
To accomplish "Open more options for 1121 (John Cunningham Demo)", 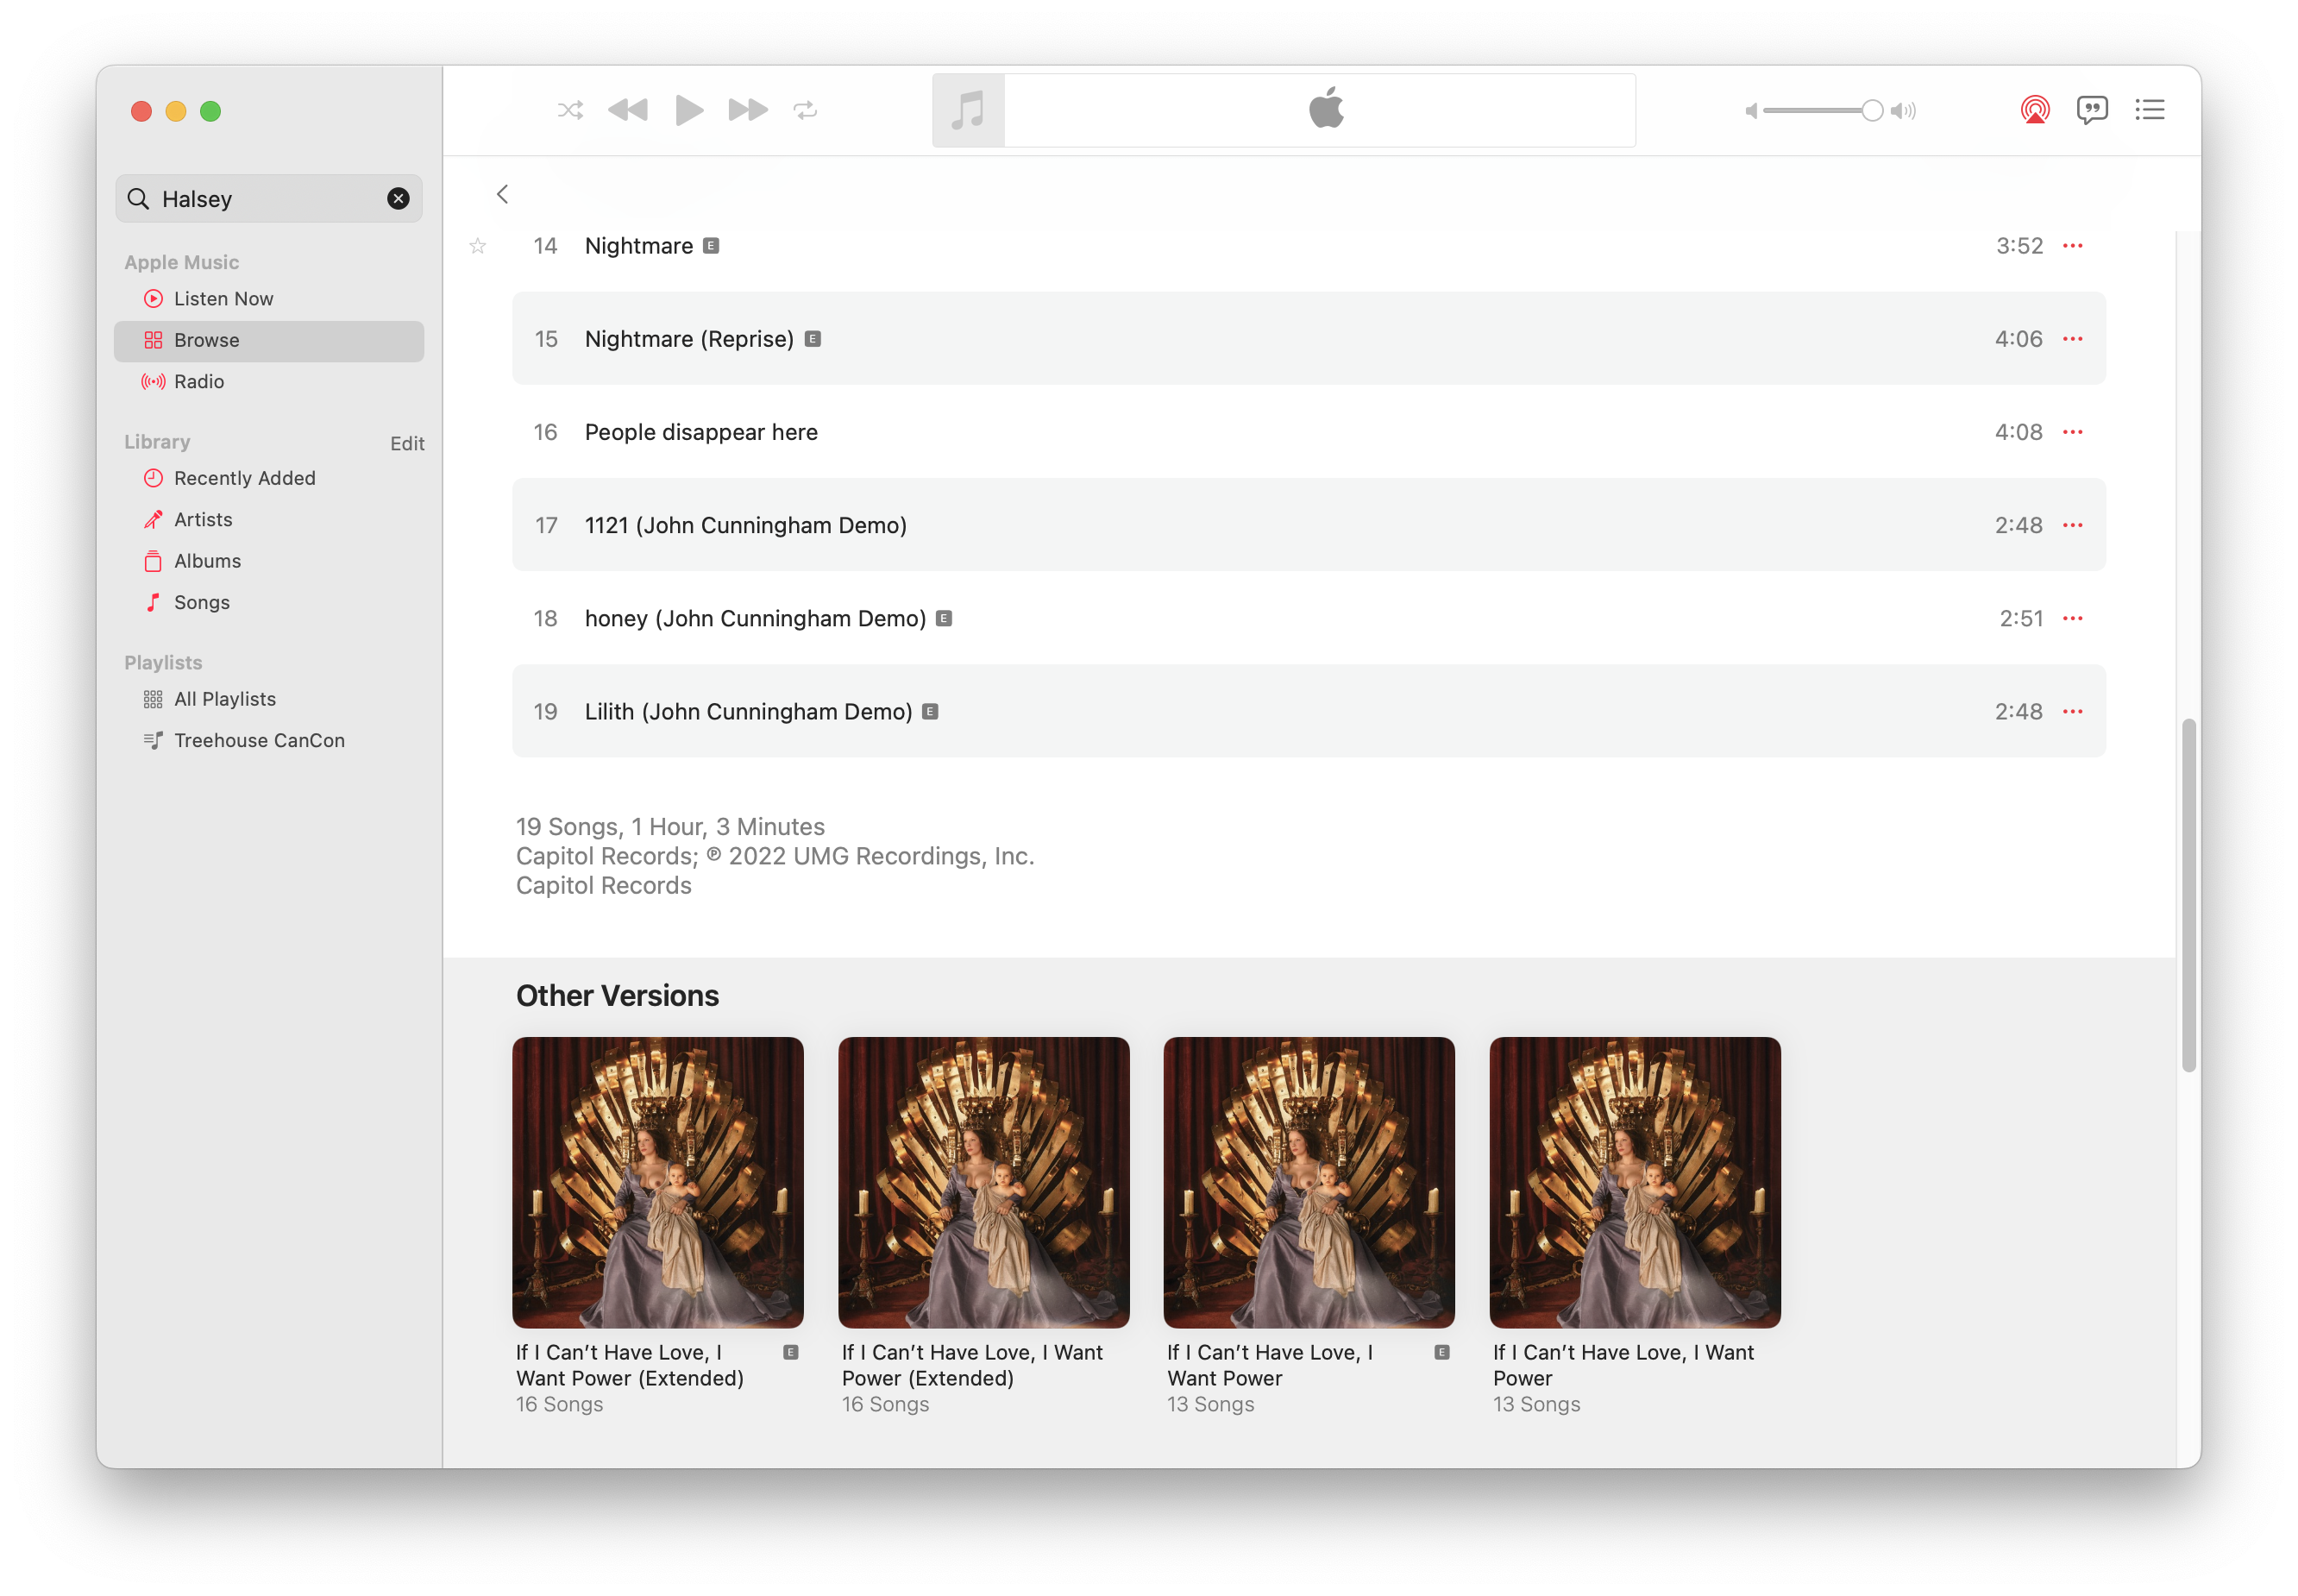I will 2073,525.
